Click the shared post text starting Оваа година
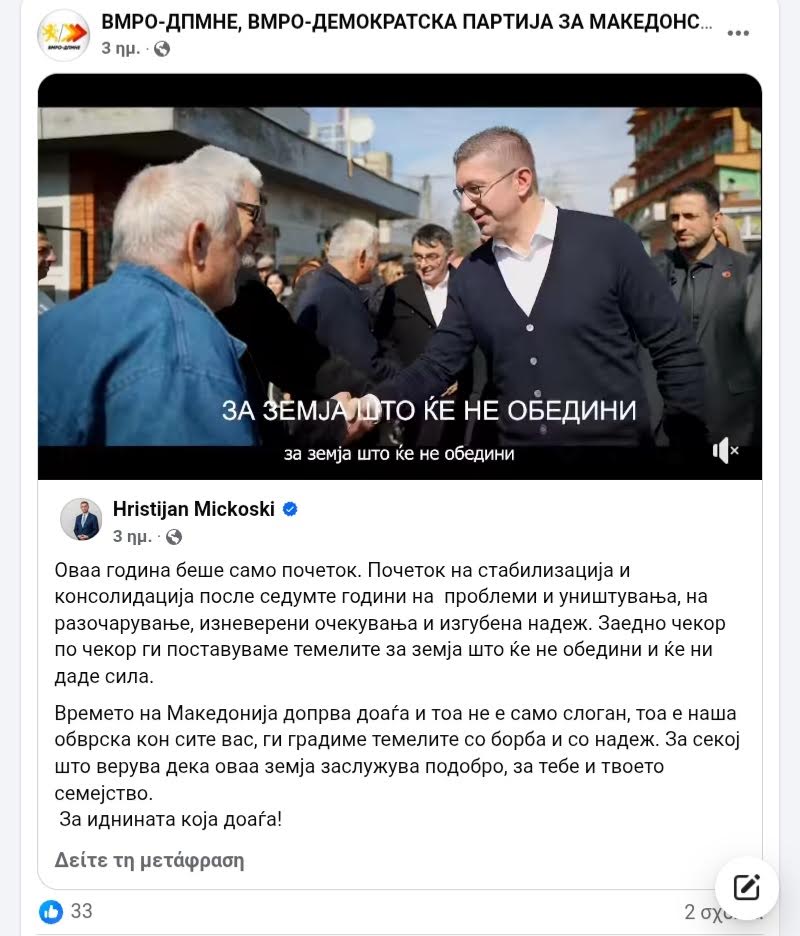Screen dimensions: 800x936 coord(390,623)
